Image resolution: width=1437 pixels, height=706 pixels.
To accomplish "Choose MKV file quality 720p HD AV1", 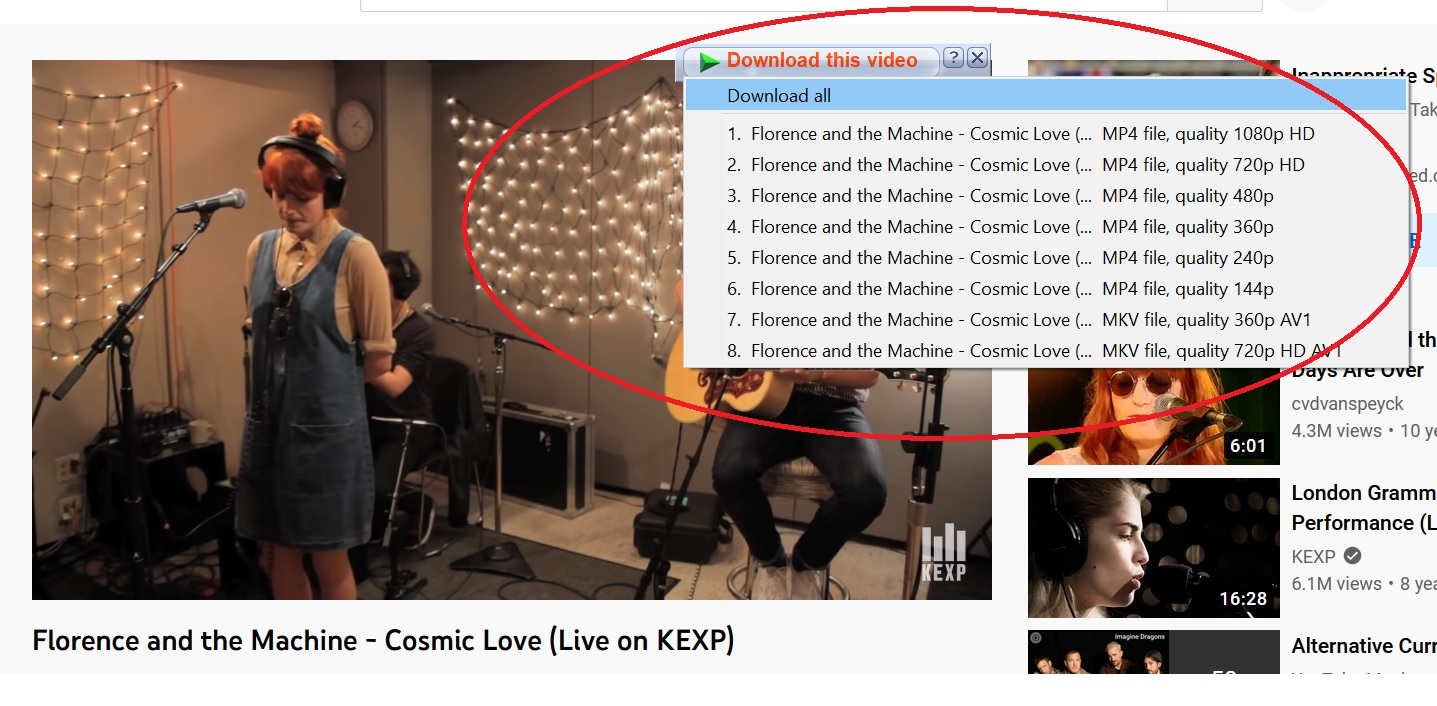I will pyautogui.click(x=1046, y=351).
